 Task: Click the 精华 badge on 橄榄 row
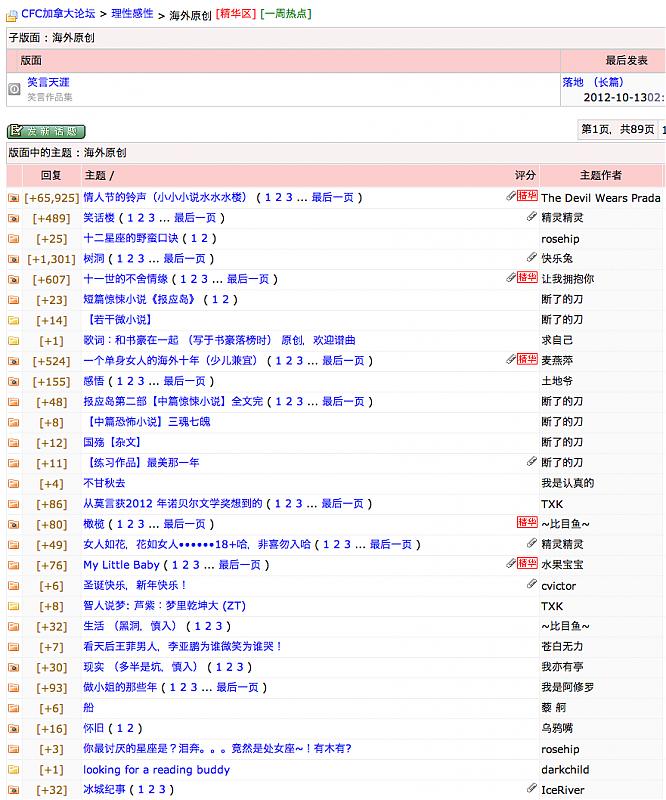click(526, 523)
